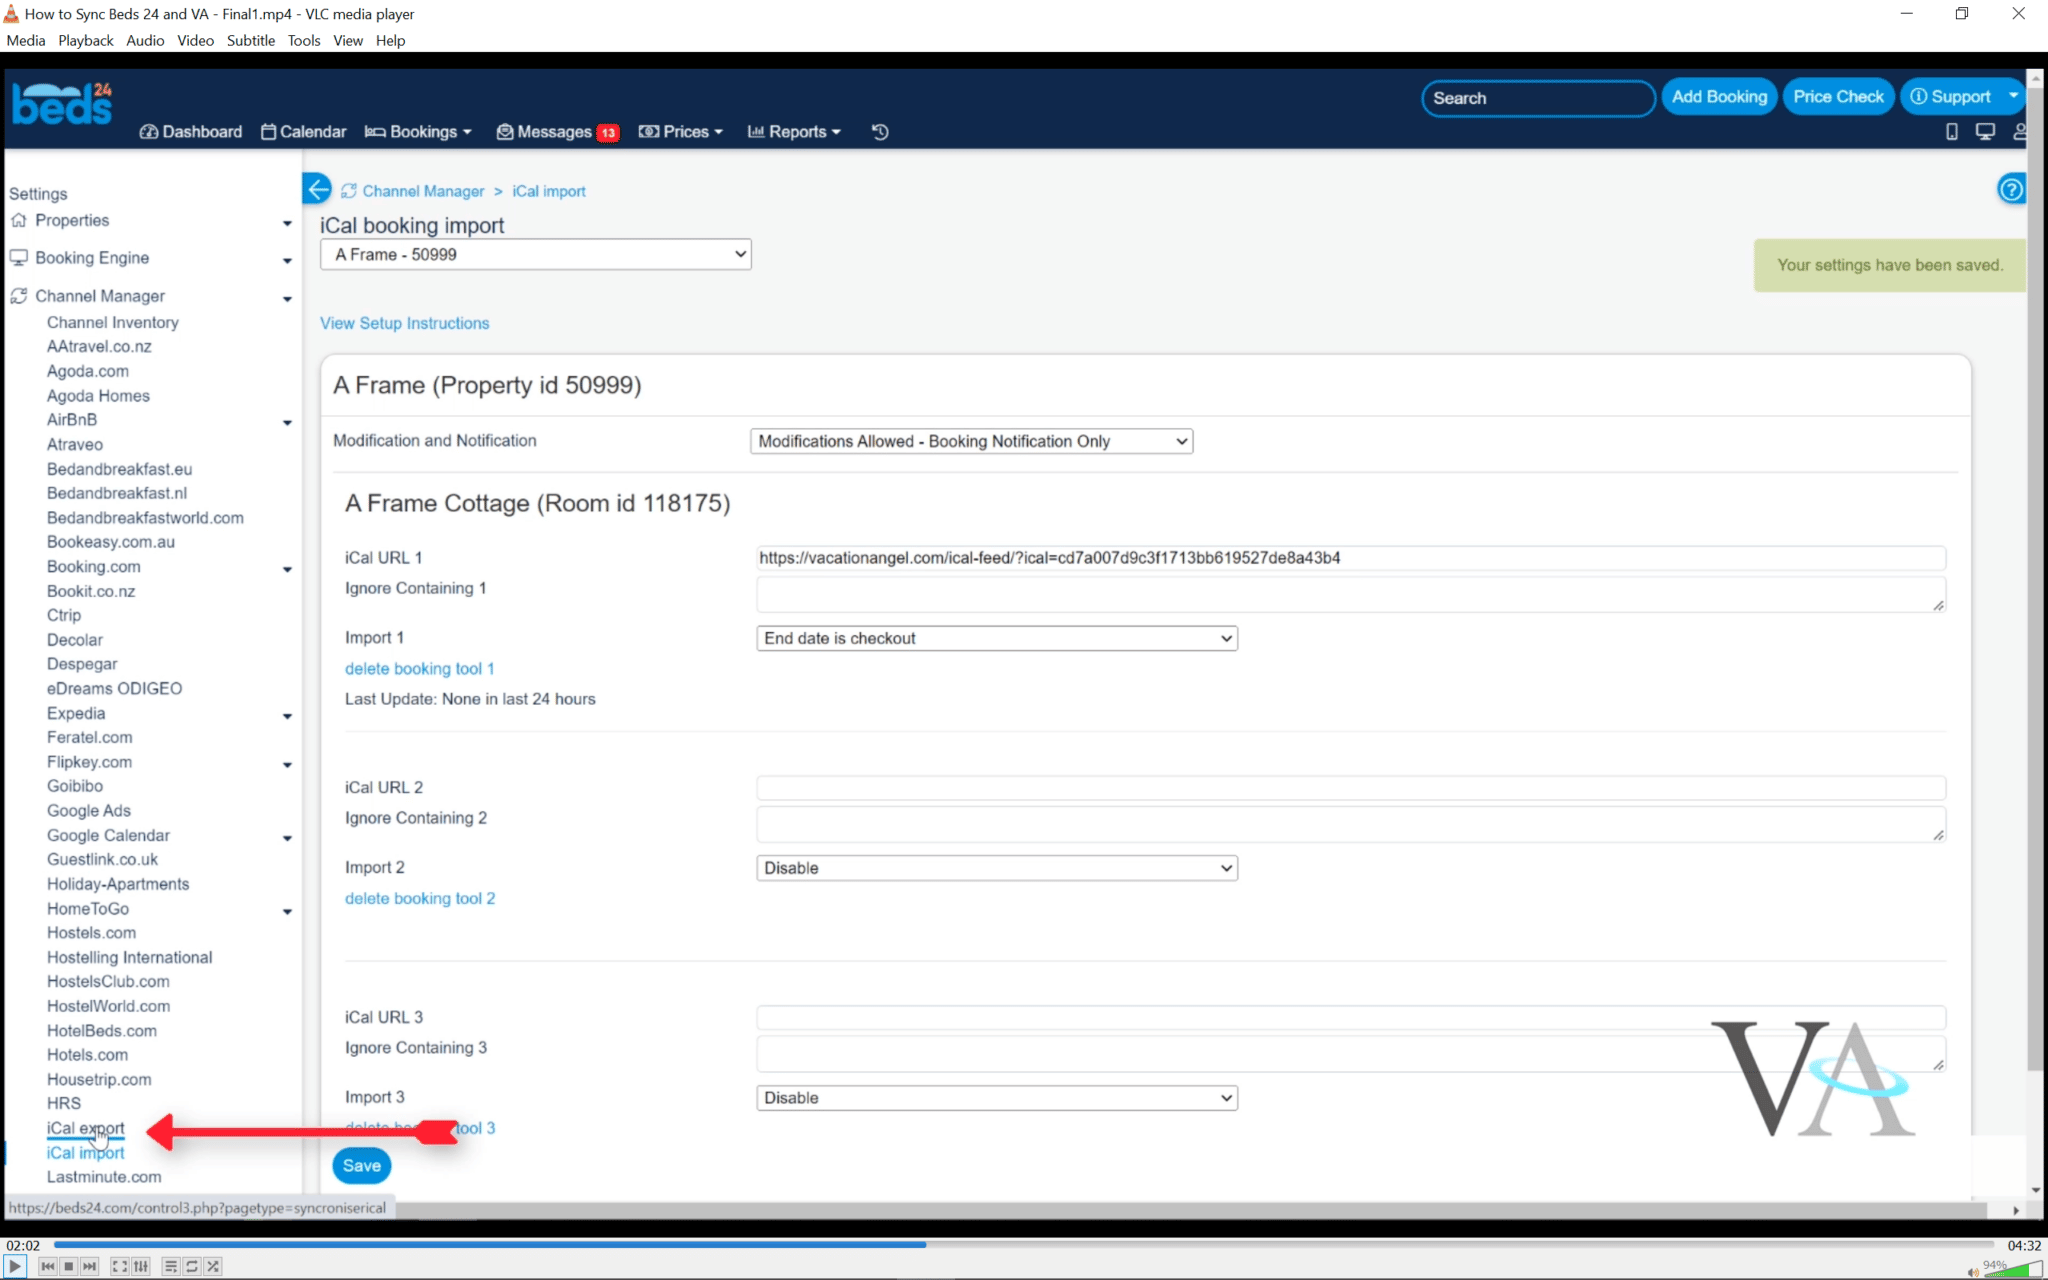Toggle the playlist view icon
The image size is (2048, 1280).
(171, 1266)
